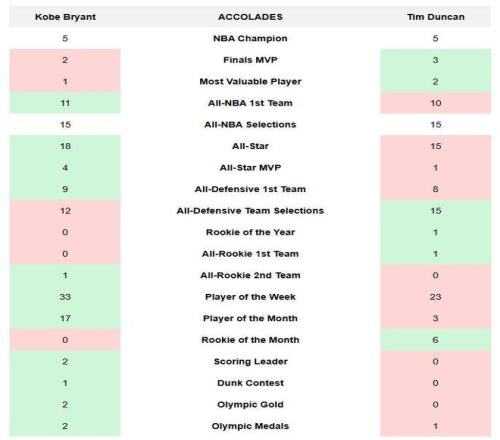Viewport: 500px width, 440px height.
Task: Select the ACCOLADES header label
Action: [x=250, y=17]
